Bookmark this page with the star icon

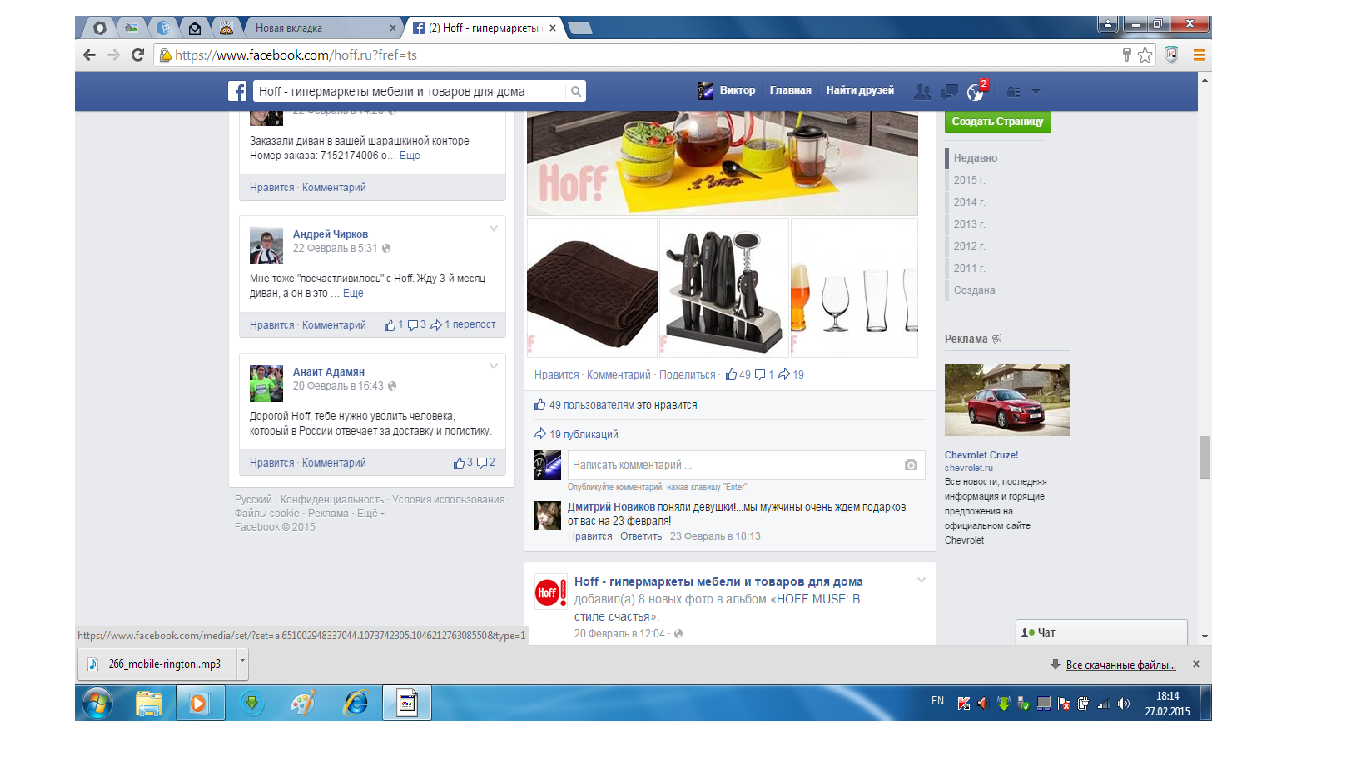click(x=1145, y=55)
